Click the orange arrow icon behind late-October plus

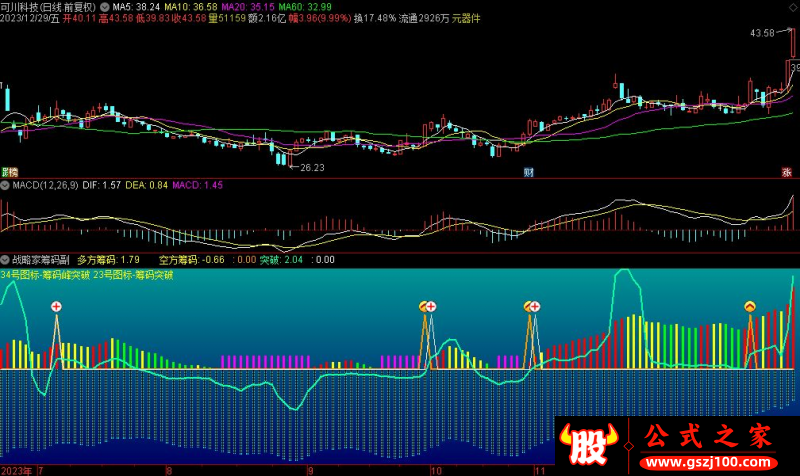click(x=527, y=307)
